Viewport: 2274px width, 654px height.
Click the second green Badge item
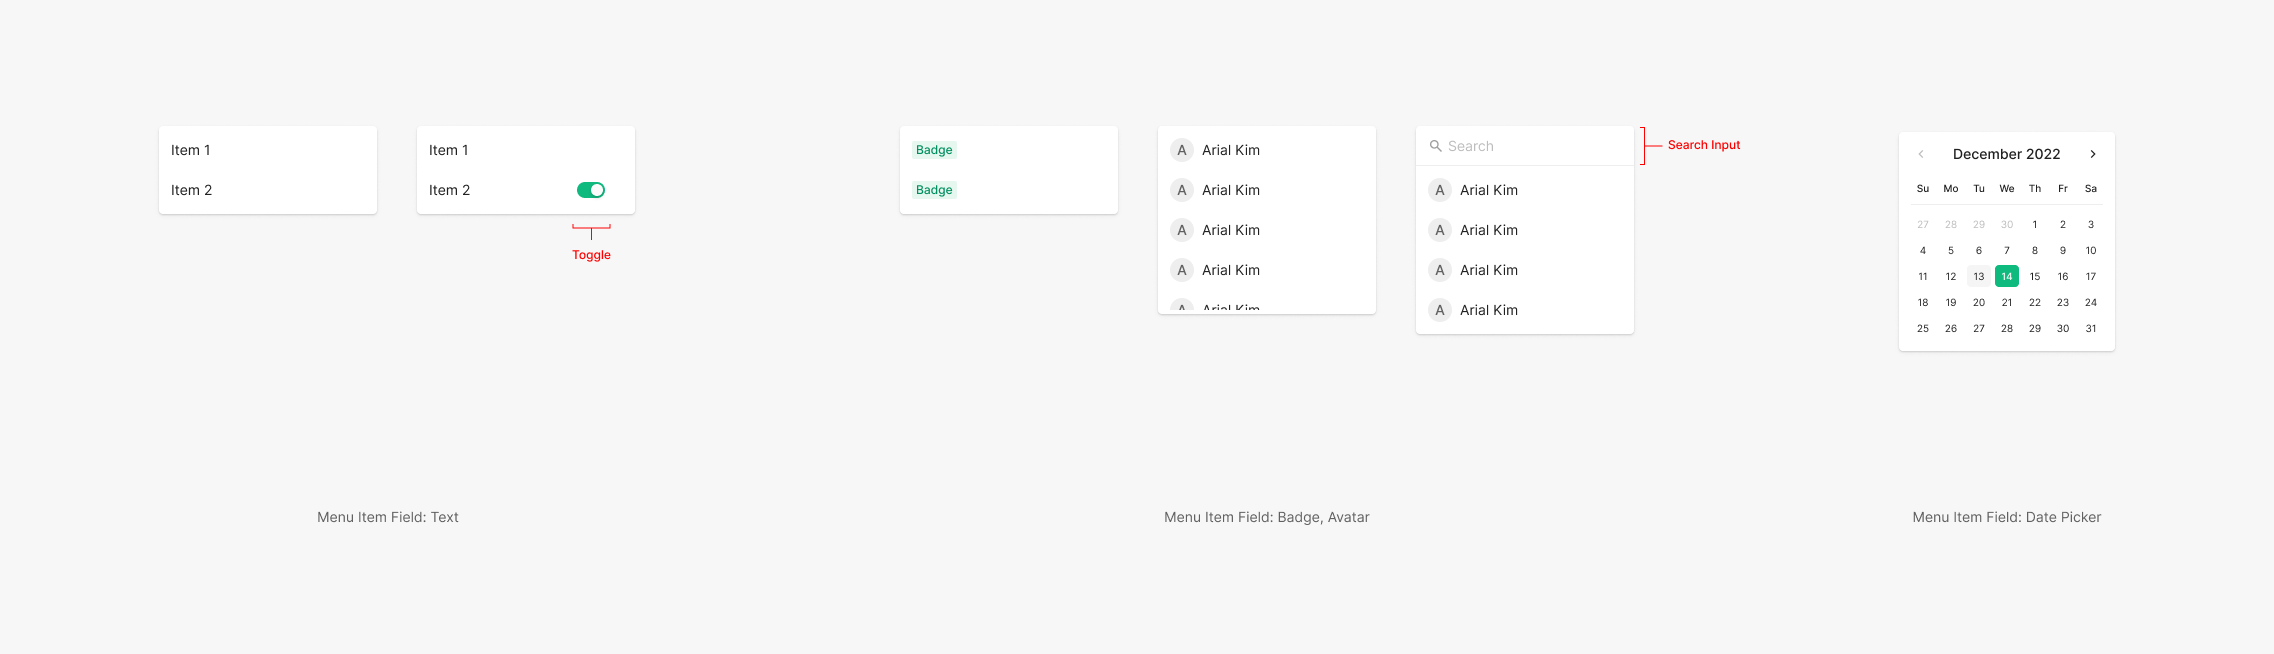(x=934, y=190)
